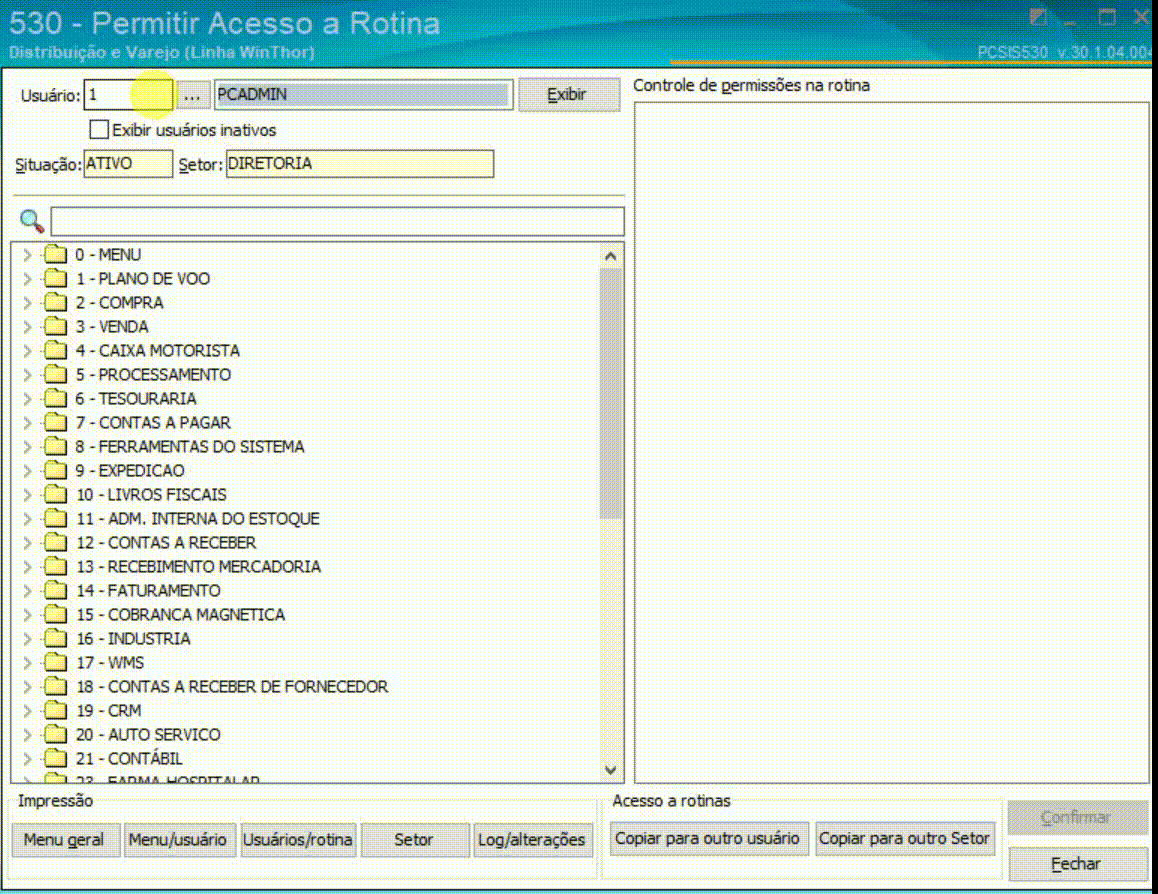The image size is (1158, 894).
Task: Click folder icon of 3 - VENDA
Action: pos(55,326)
